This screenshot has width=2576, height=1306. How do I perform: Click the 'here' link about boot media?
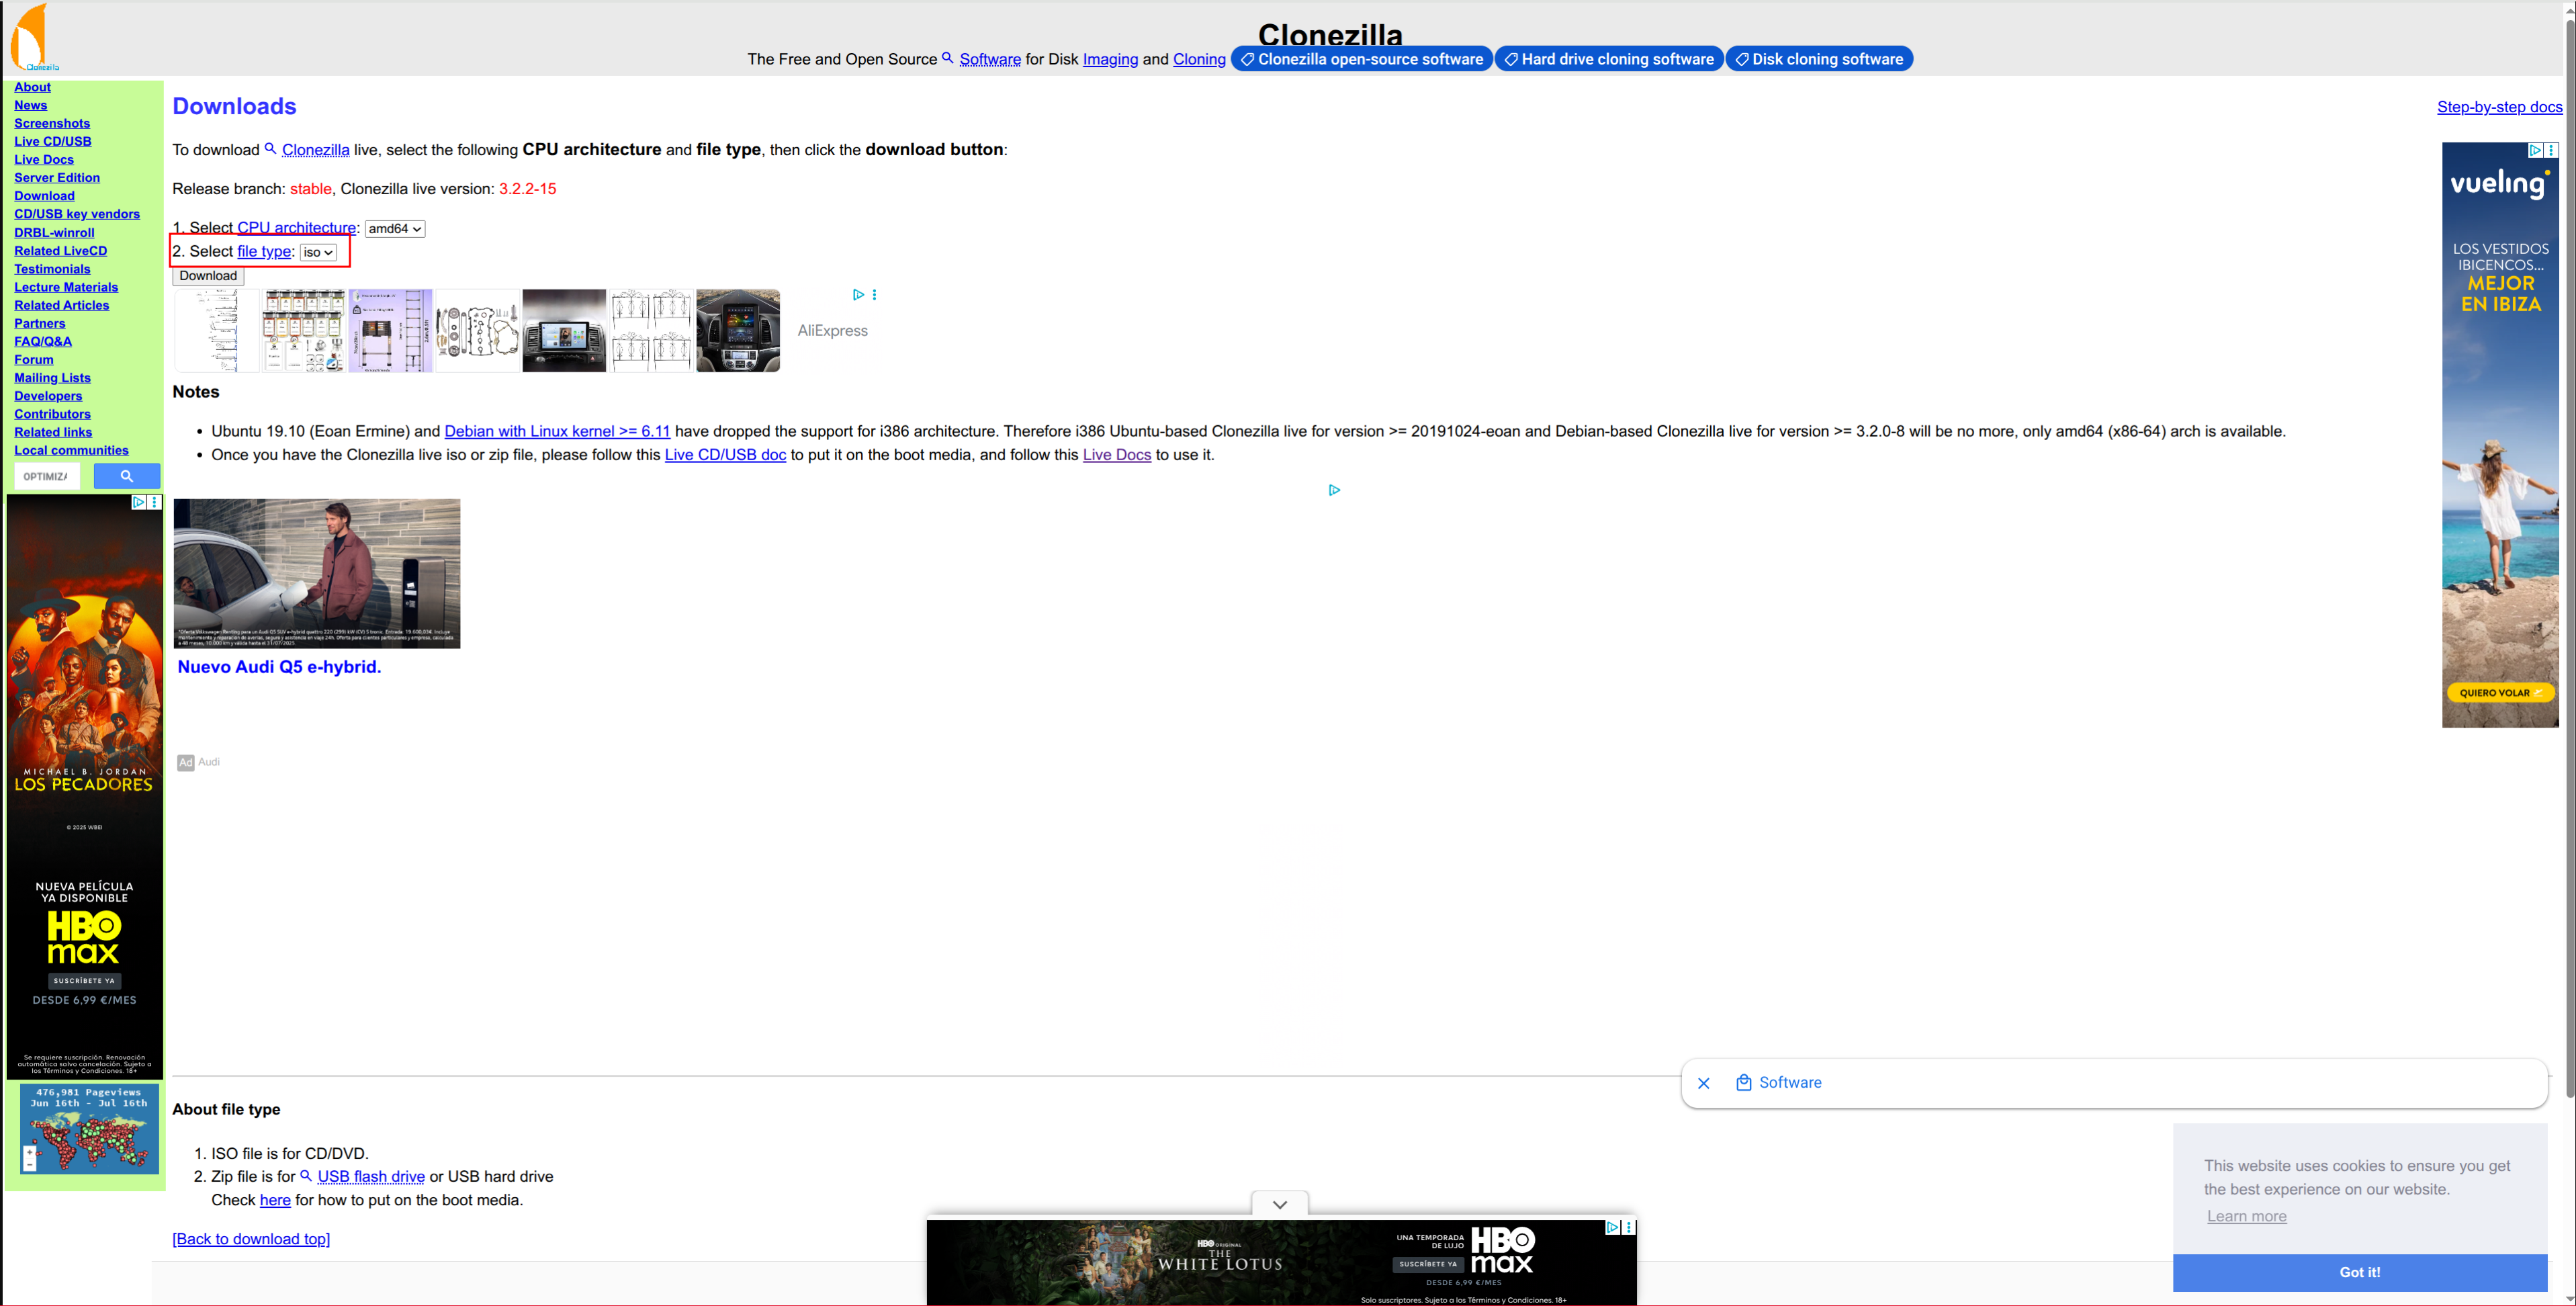click(x=275, y=1200)
